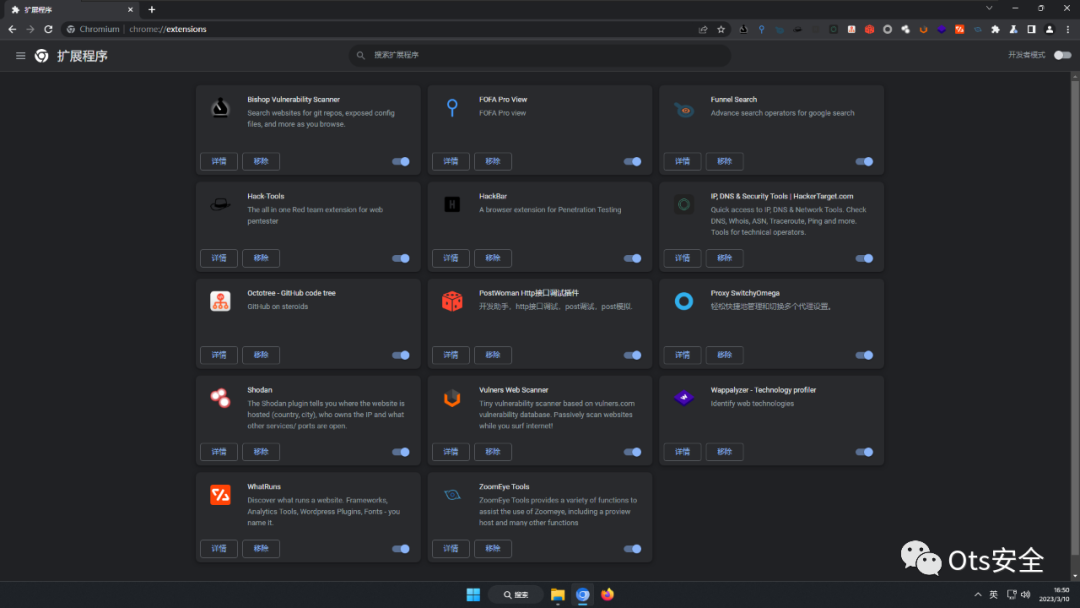
Task: Turn off HackBar extension toggle
Action: point(632,258)
